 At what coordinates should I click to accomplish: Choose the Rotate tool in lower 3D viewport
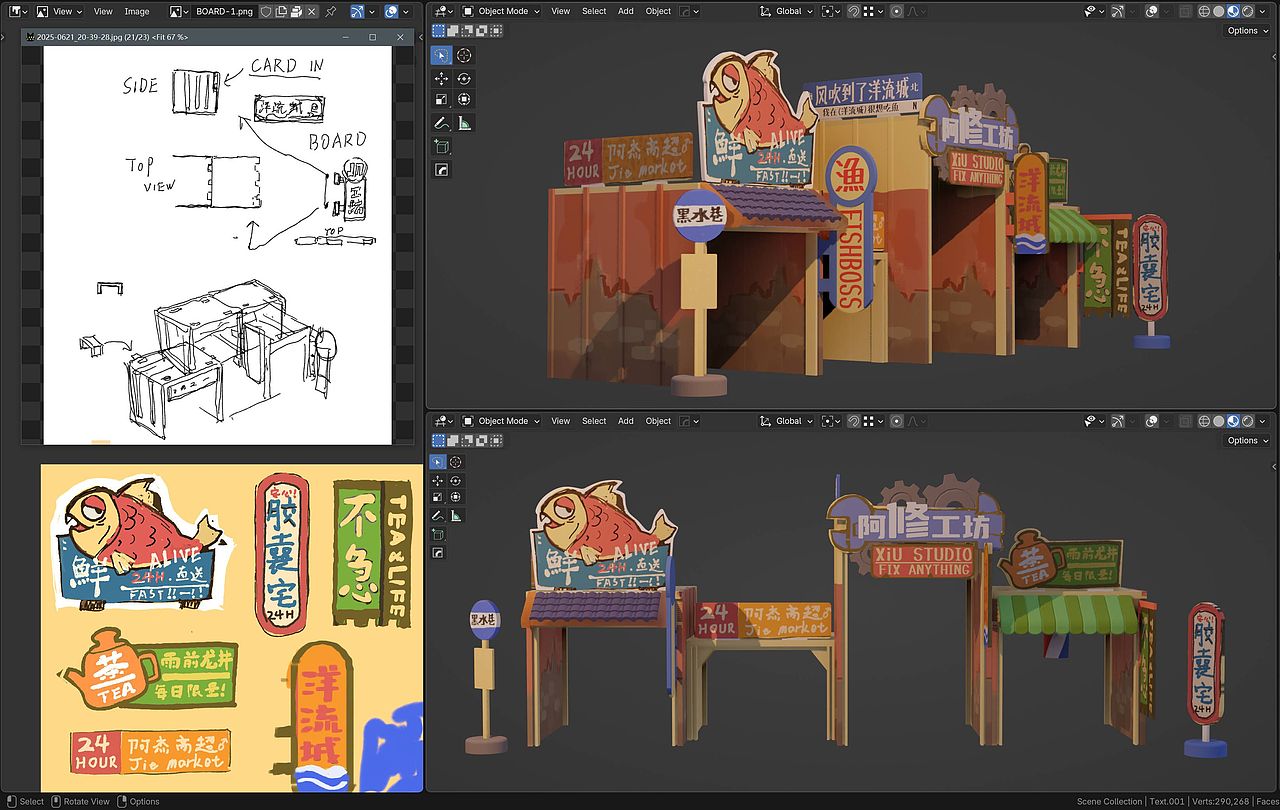456,480
